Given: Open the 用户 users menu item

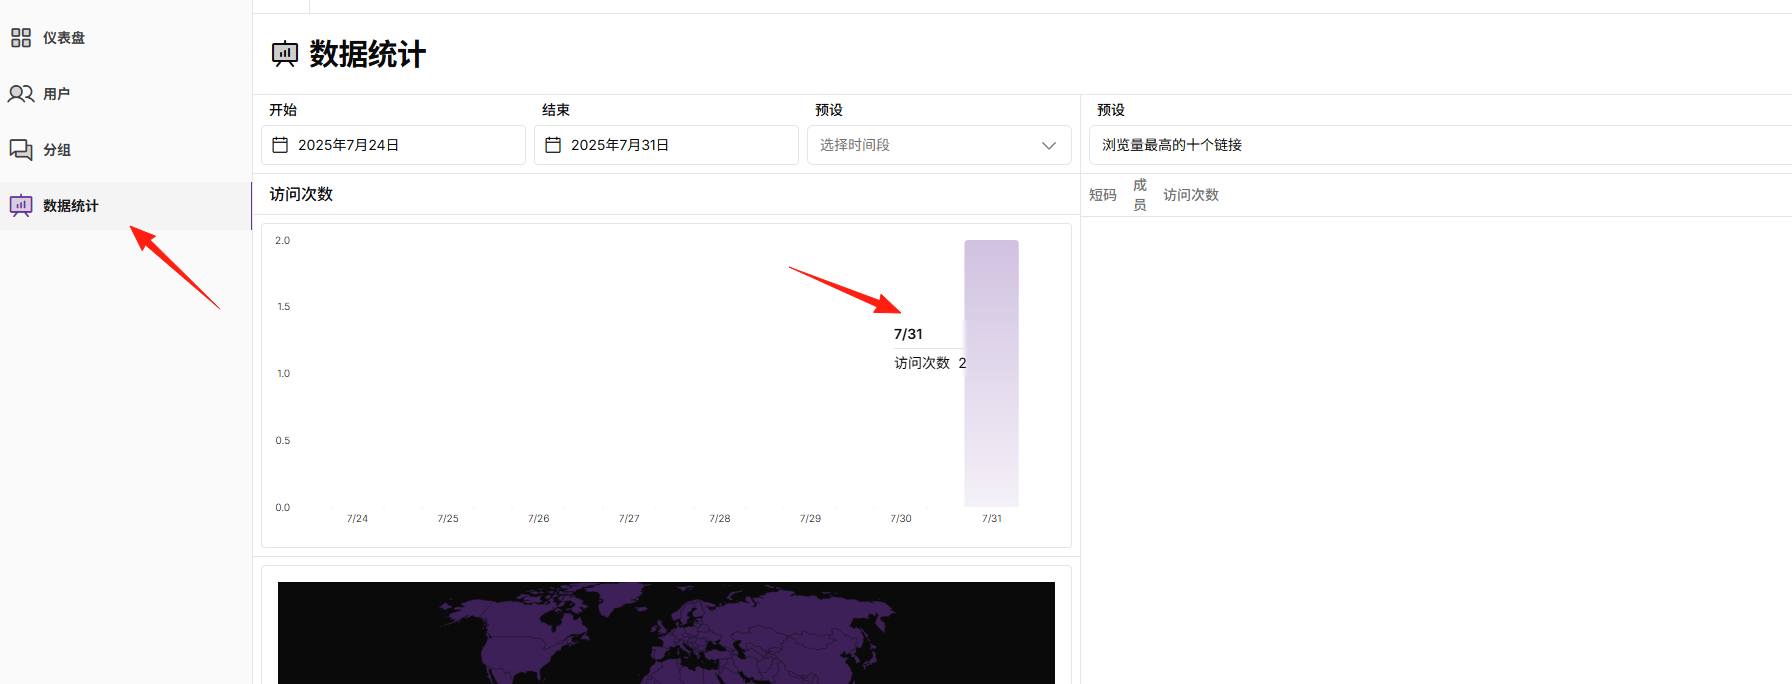Looking at the screenshot, I should [x=125, y=94].
